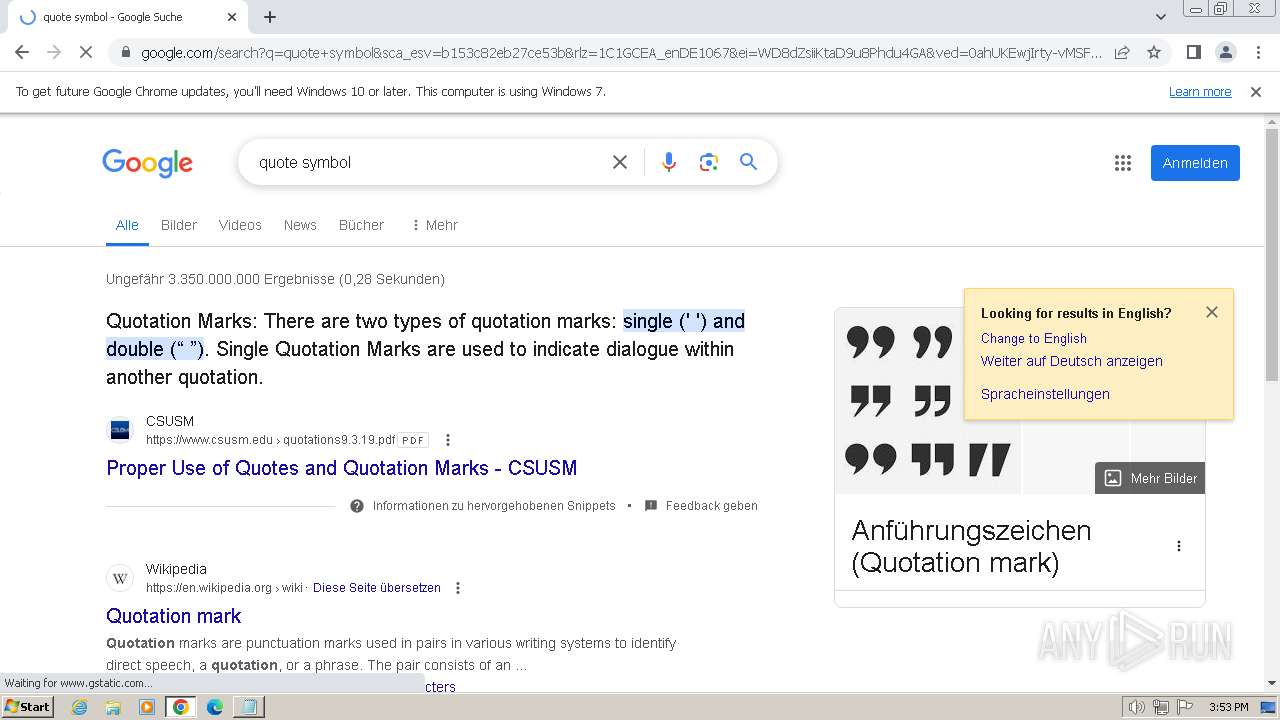The image size is (1280, 720).
Task: Dismiss the Chrome update notification bar
Action: (1256, 92)
